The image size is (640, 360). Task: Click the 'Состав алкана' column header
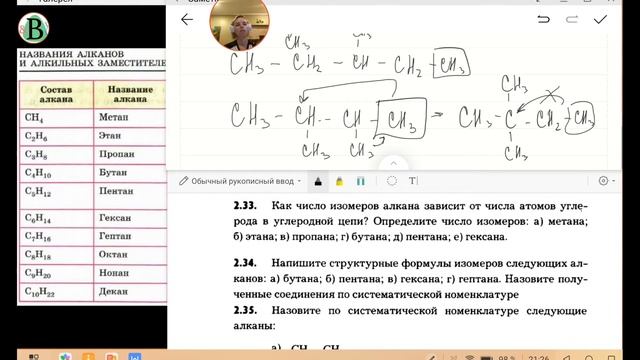point(56,94)
